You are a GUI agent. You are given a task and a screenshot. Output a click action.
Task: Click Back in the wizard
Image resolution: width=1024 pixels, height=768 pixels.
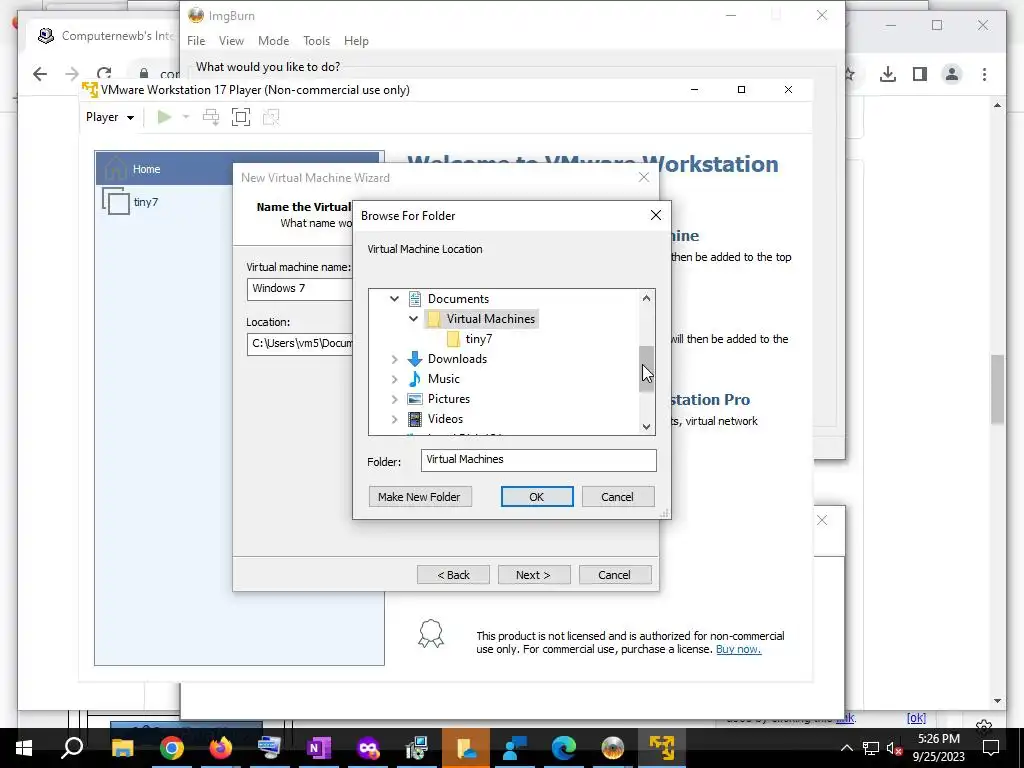[x=453, y=575]
